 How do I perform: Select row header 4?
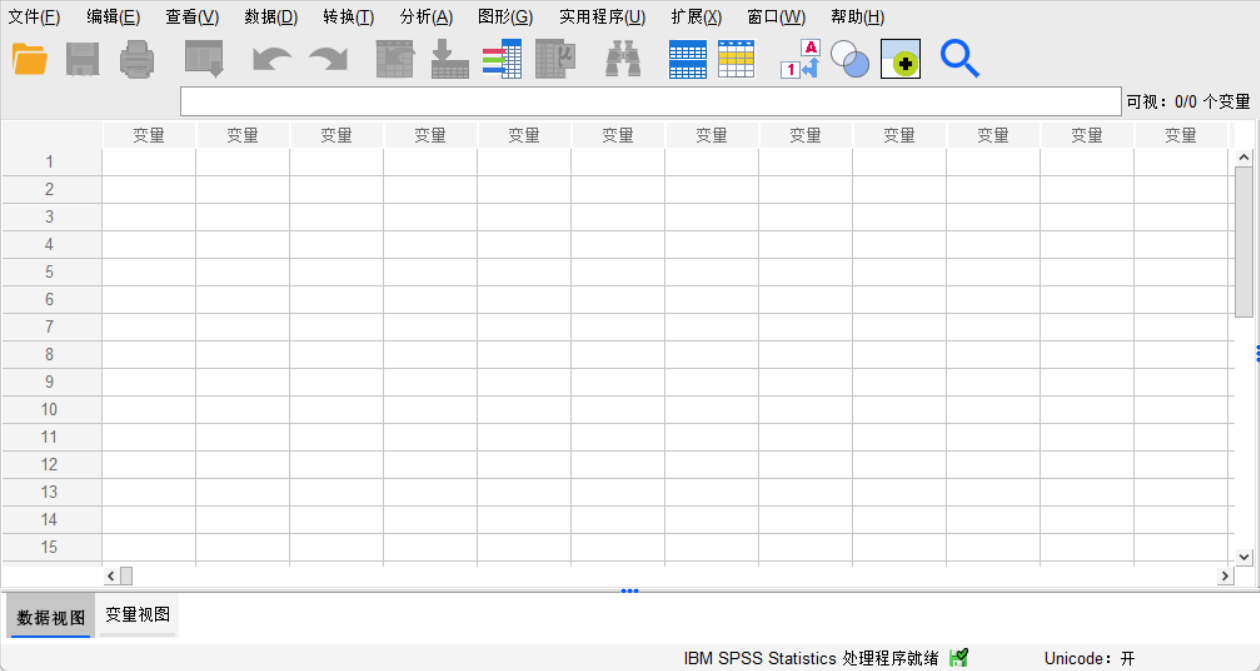click(x=51, y=245)
